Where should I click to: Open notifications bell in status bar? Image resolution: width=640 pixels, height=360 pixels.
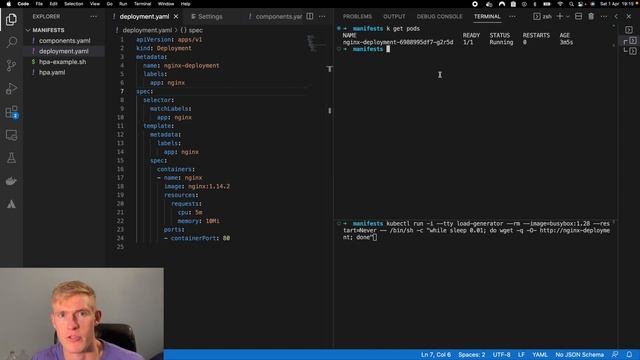pos(629,355)
